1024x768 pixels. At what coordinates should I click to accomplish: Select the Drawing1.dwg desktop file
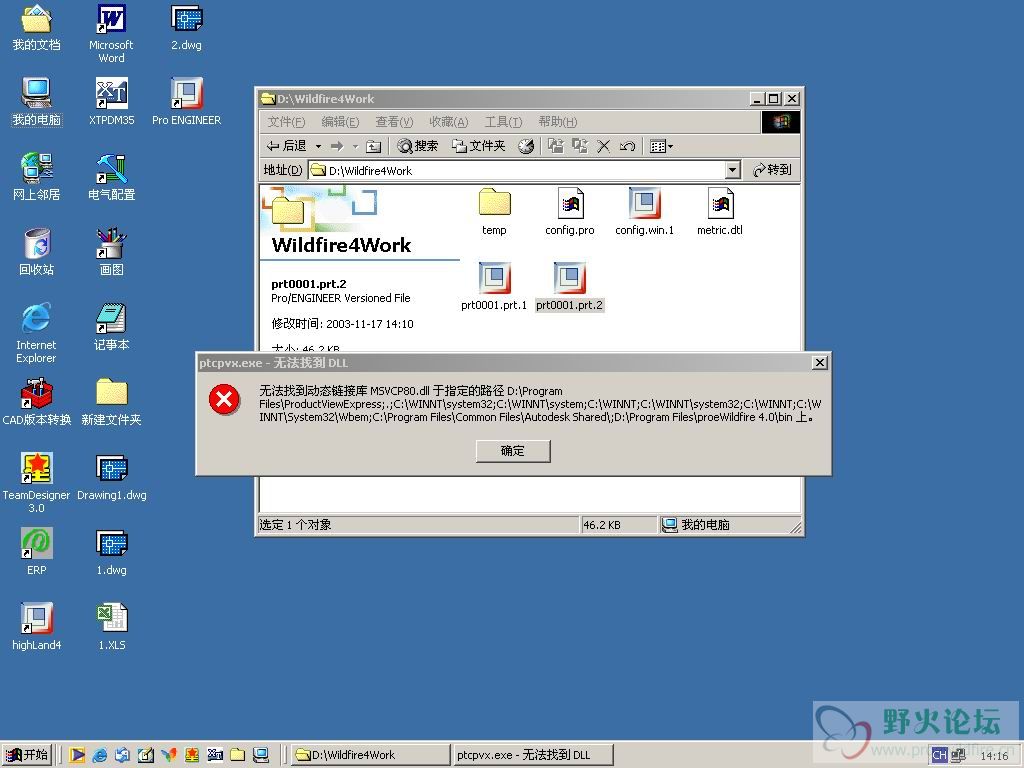112,477
